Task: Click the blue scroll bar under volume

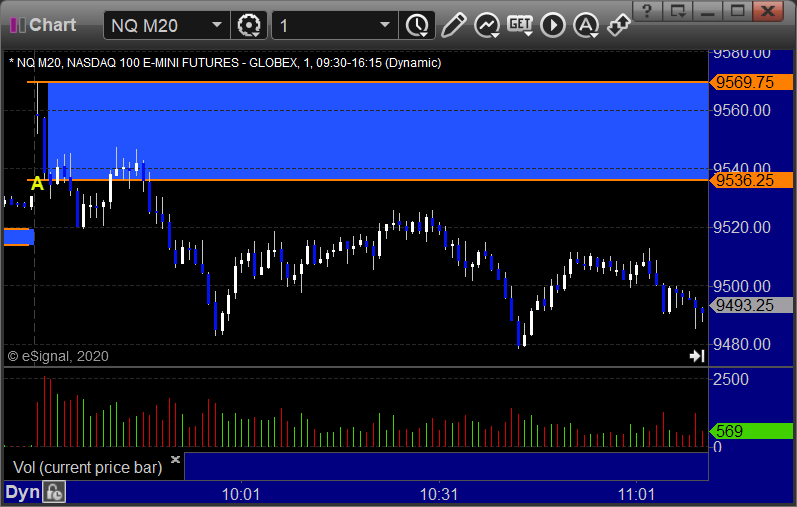Action: point(446,466)
